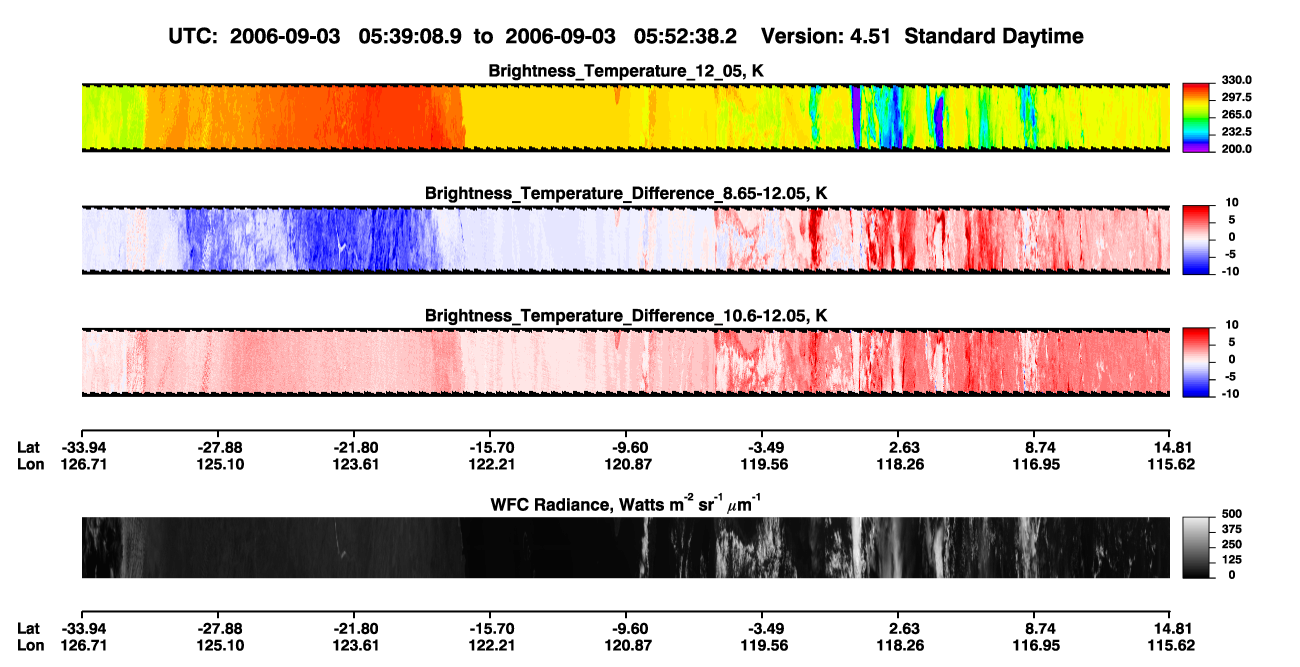
Task: Select the rainbow color bar for Brightness Temperature 12_05
Action: pos(1197,117)
